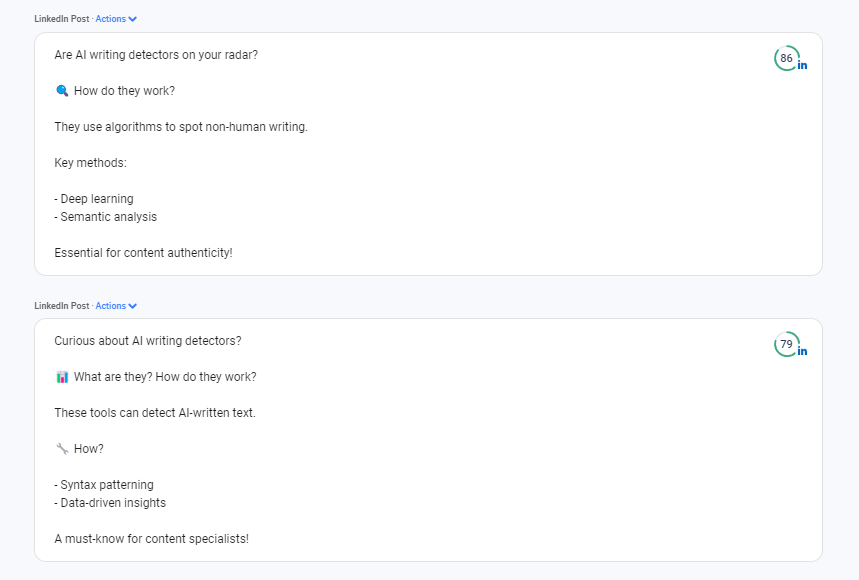The width and height of the screenshot is (859, 580).
Task: Click the "Key methods:" line
Action: [x=90, y=163]
